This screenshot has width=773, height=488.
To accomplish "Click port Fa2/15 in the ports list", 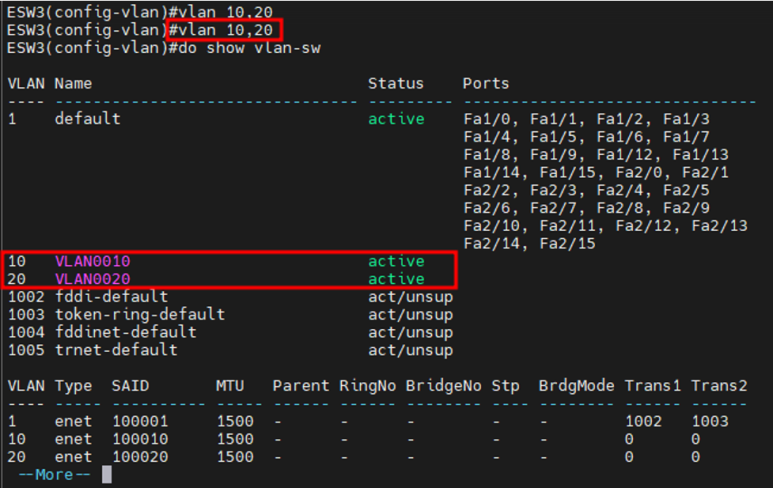I will 567,244.
